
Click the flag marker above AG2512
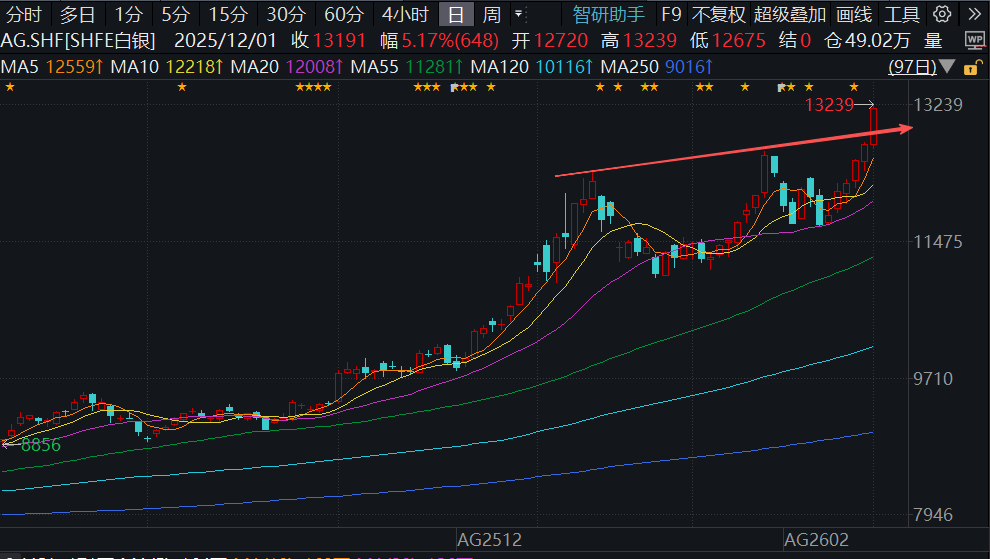coord(454,88)
